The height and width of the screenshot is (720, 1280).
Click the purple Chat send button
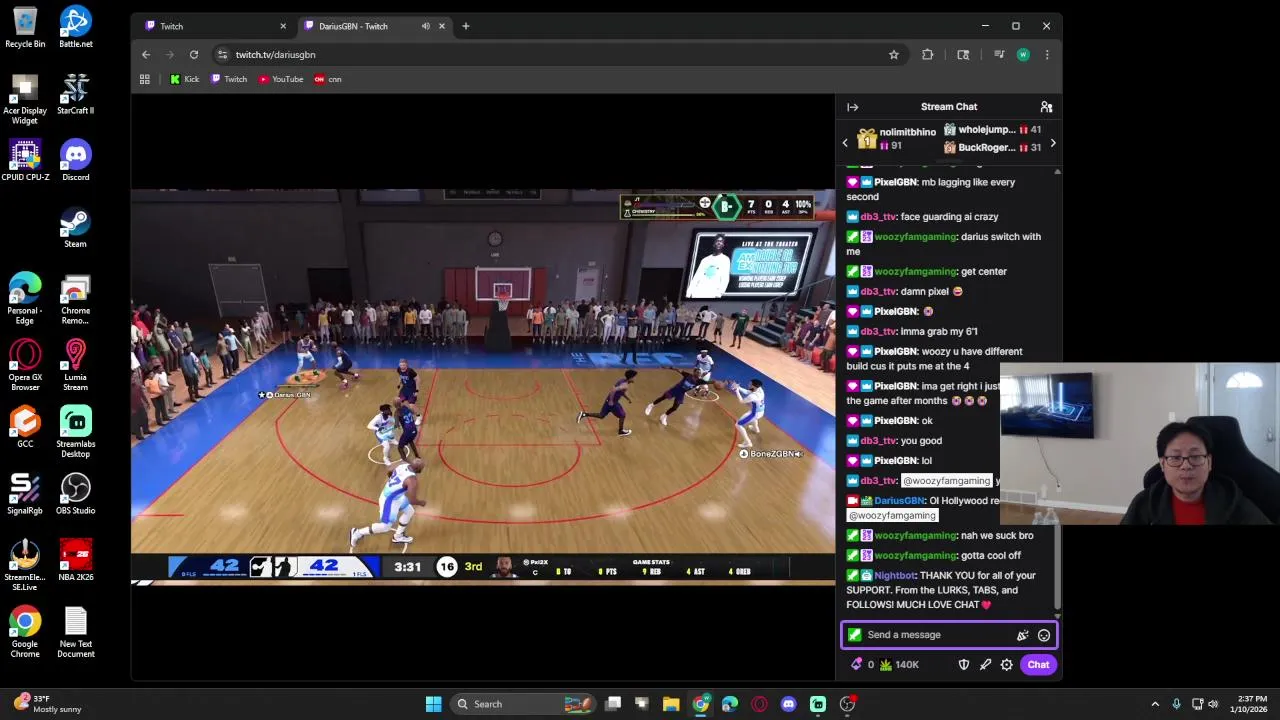pyautogui.click(x=1038, y=665)
